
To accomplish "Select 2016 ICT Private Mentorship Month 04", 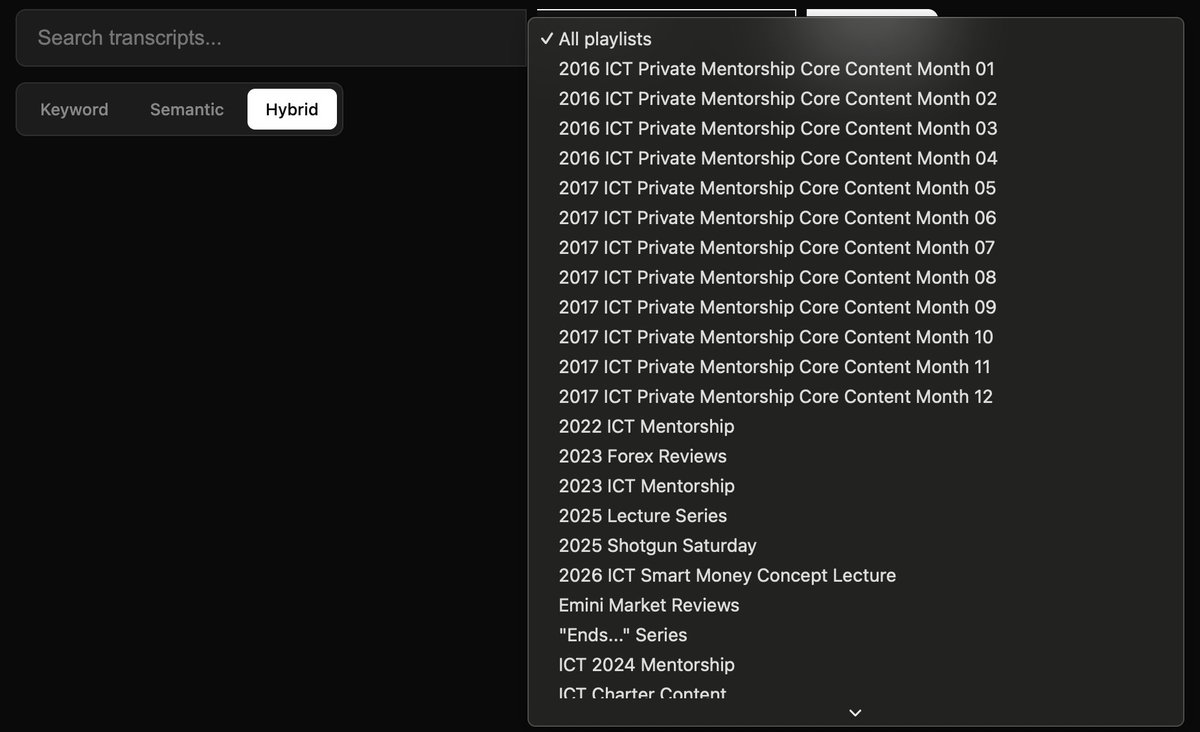I will pos(855,158).
